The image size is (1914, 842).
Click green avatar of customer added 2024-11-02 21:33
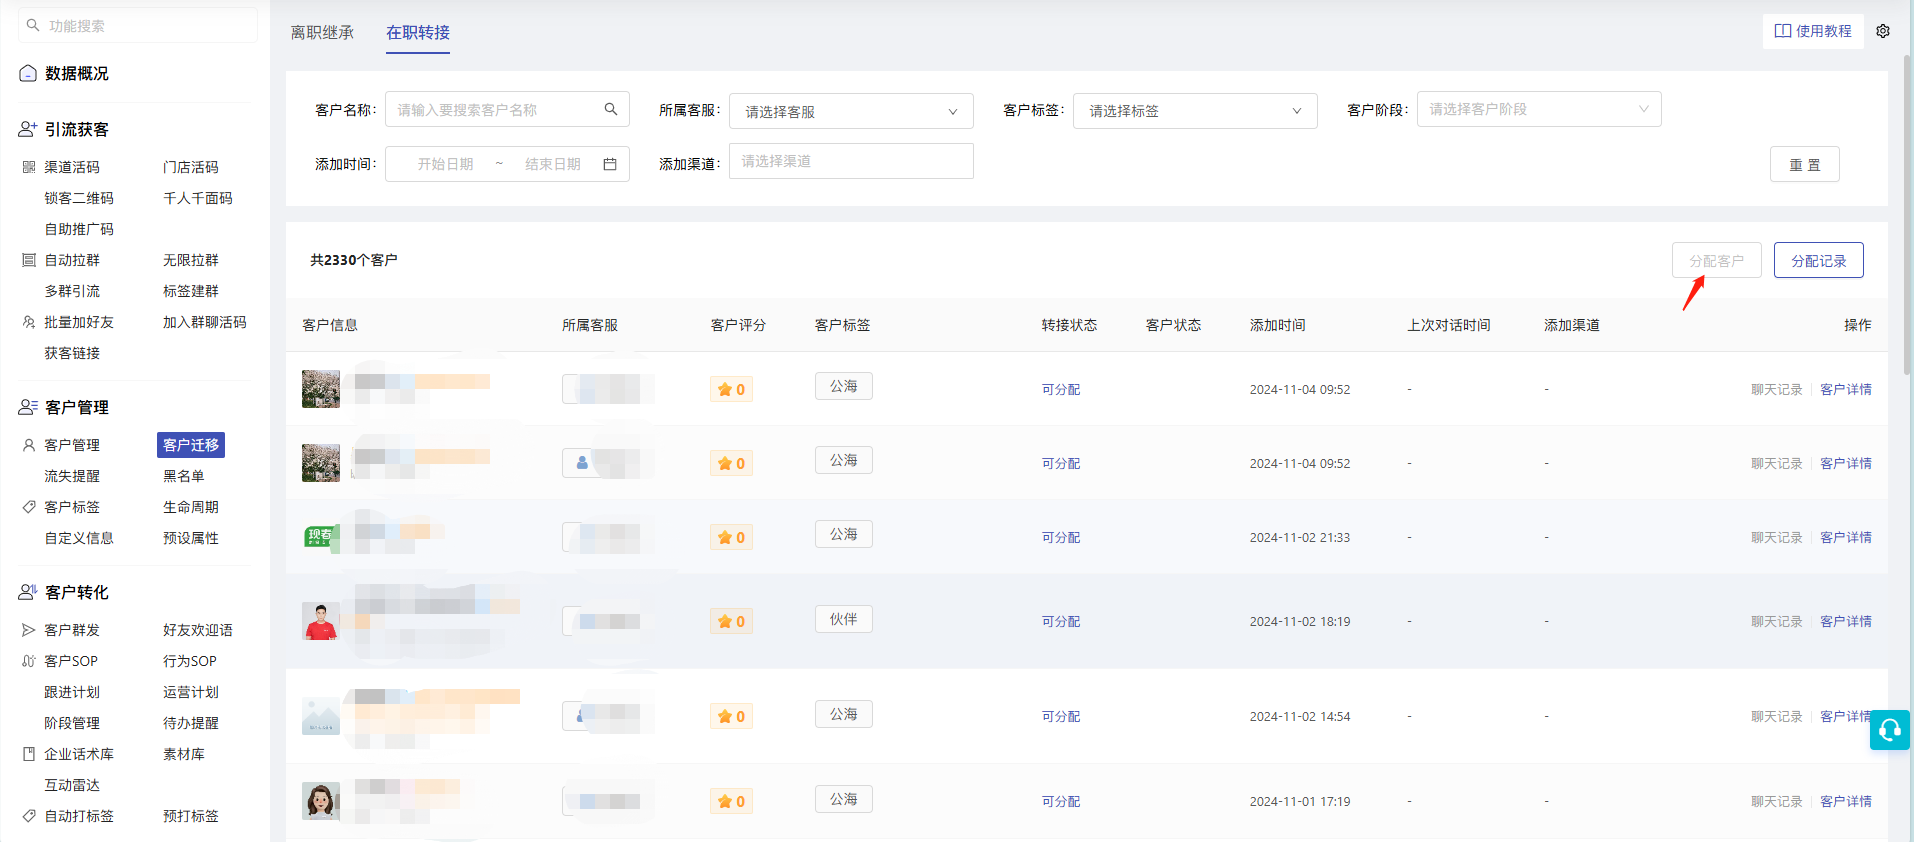tap(321, 537)
